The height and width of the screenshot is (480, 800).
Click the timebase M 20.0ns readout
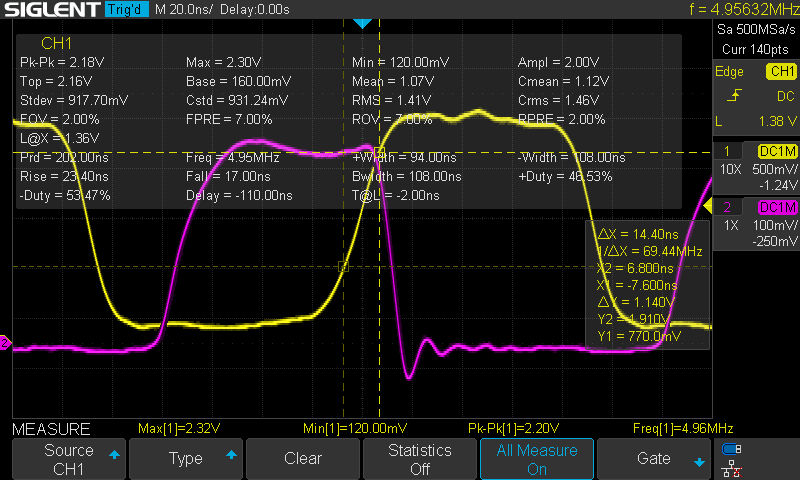tap(183, 10)
